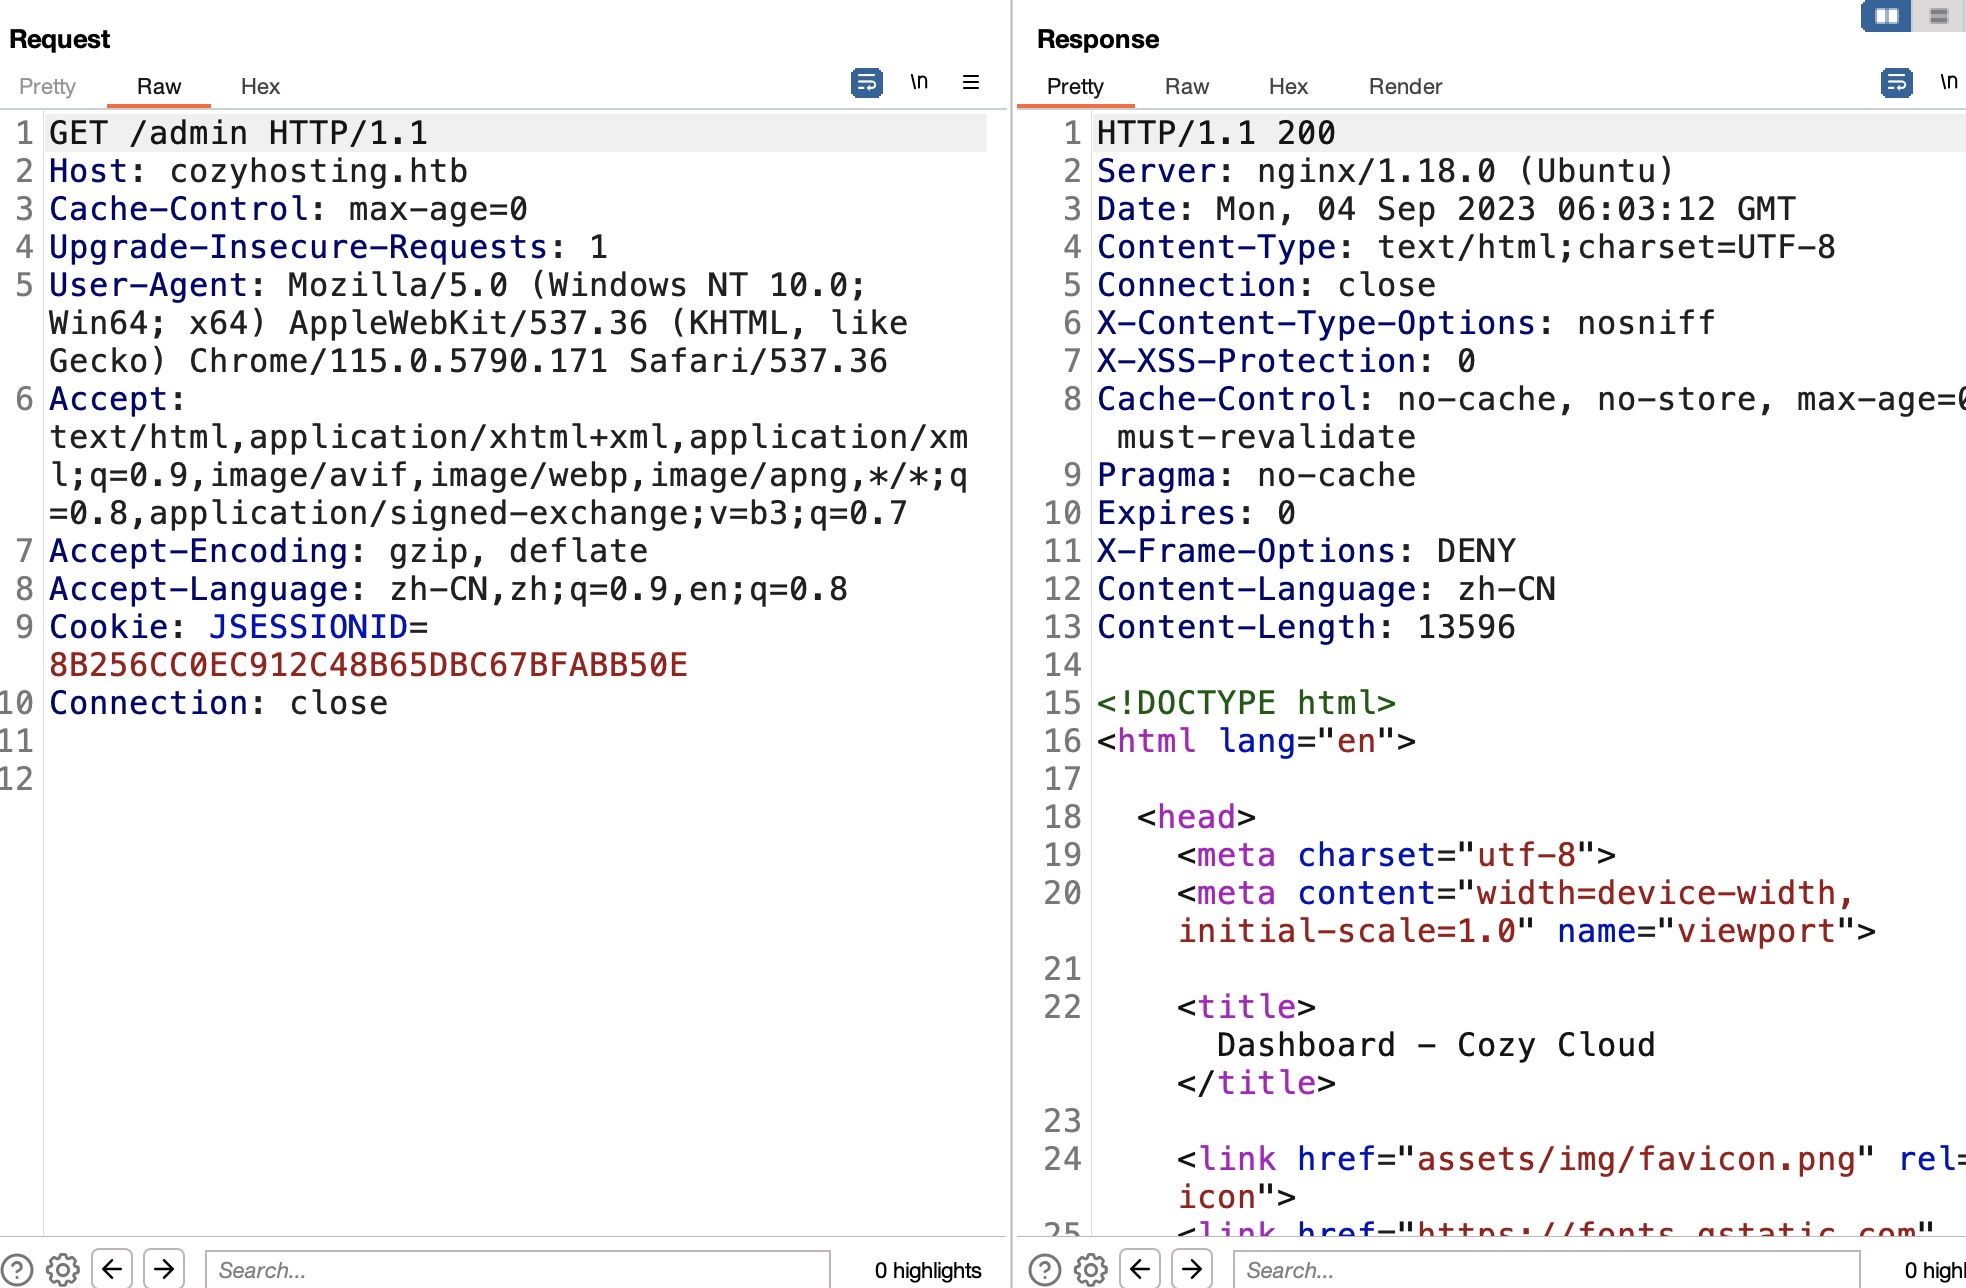The width and height of the screenshot is (1966, 1288).
Task: Switch Request view to Hex tab
Action: (260, 87)
